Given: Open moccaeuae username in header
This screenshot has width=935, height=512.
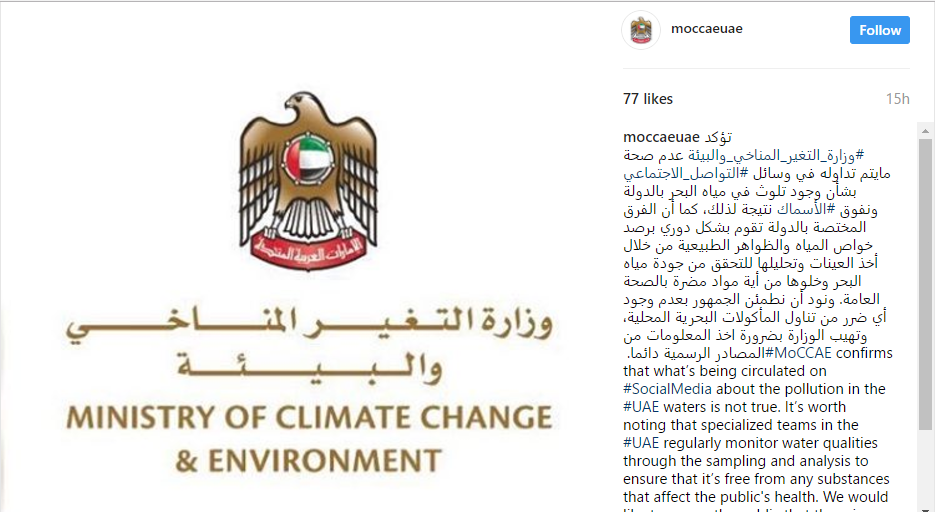Looking at the screenshot, I should (x=707, y=29).
